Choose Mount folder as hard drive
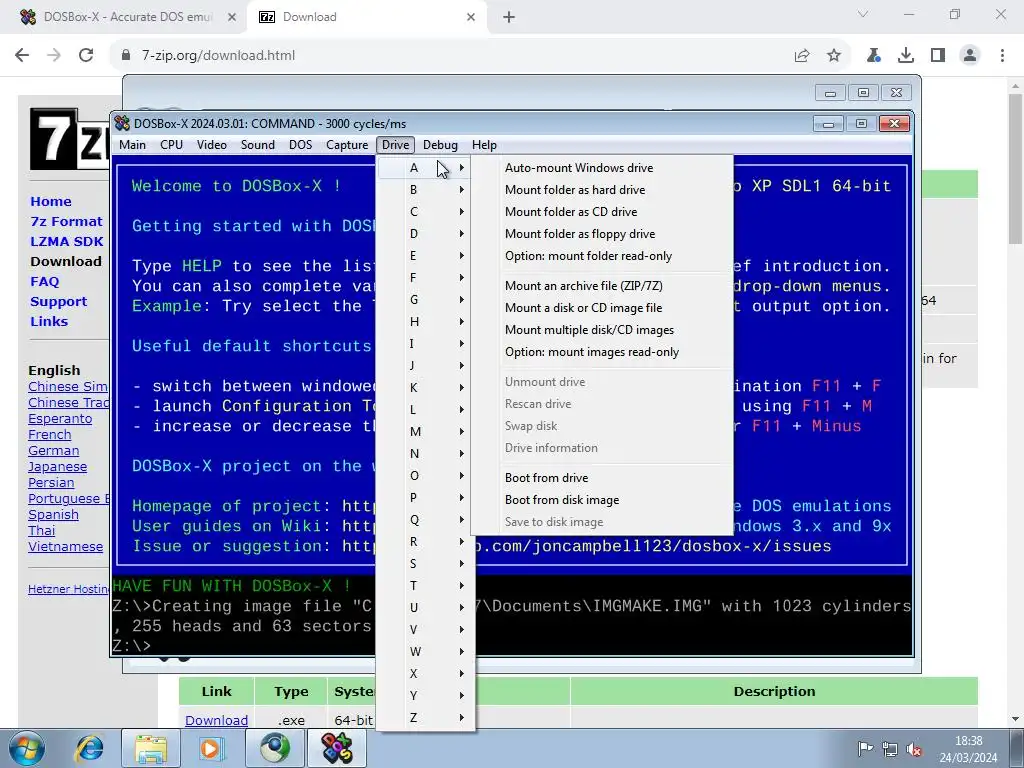The width and height of the screenshot is (1024, 768). coord(601,190)
